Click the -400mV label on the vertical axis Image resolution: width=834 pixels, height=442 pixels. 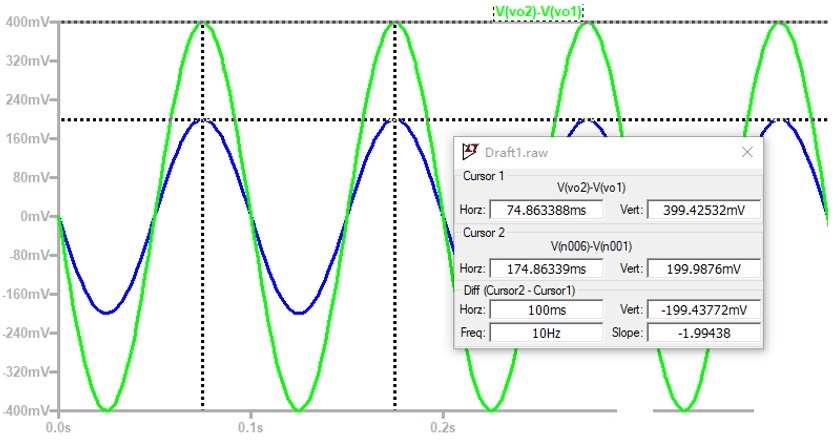point(24,411)
